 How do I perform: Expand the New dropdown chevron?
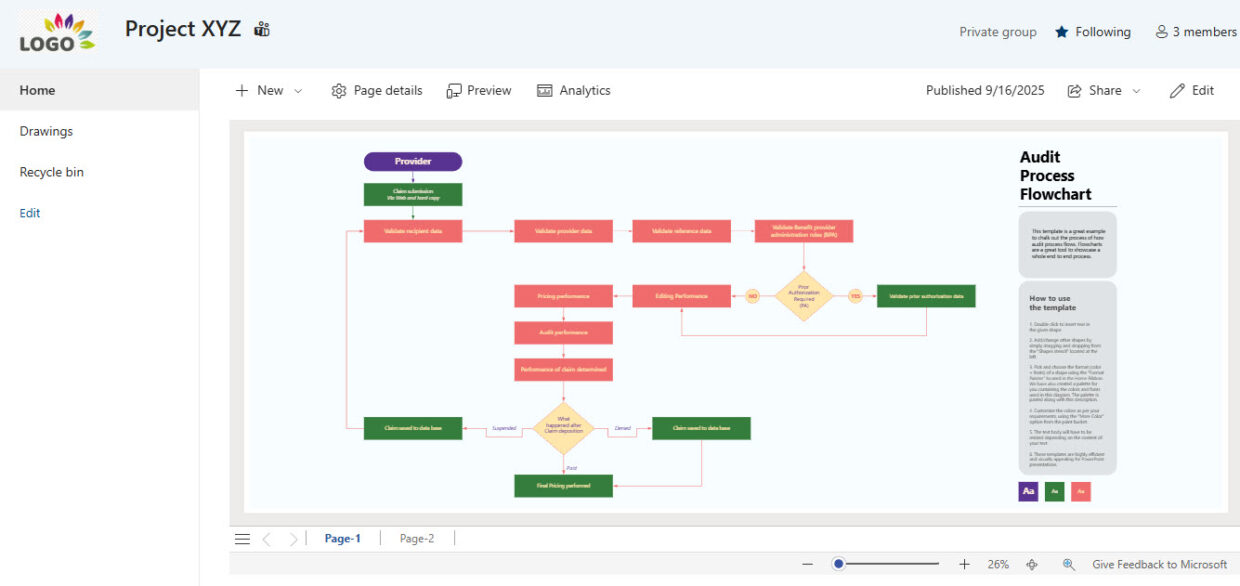point(298,91)
